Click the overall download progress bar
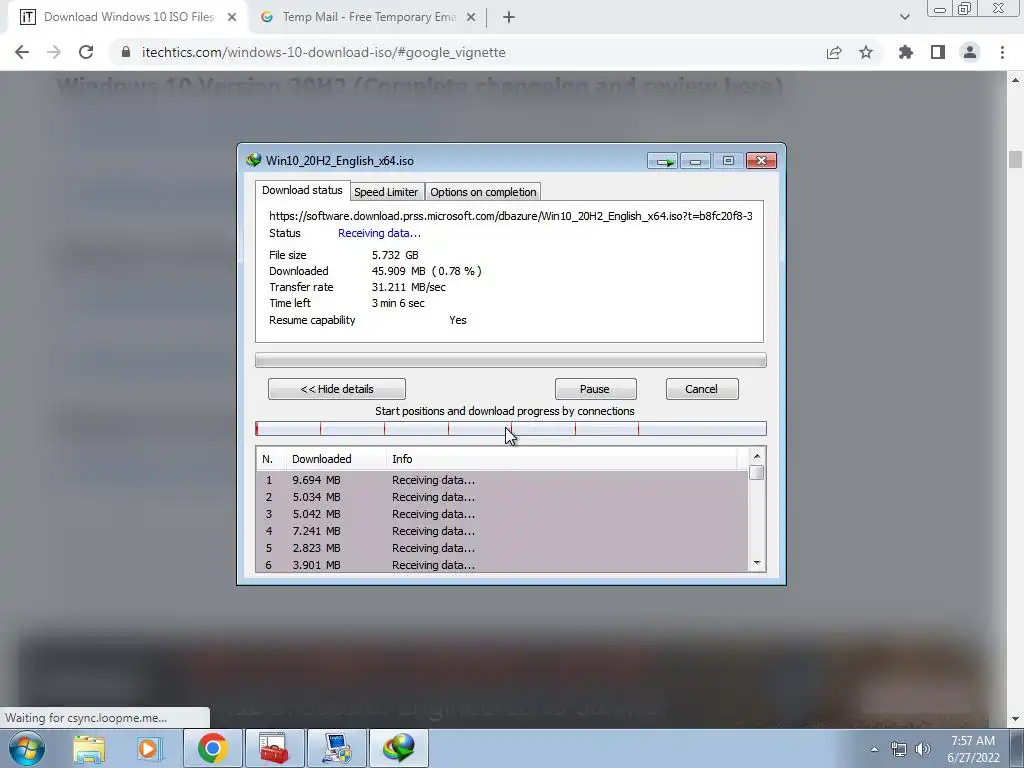 point(511,360)
